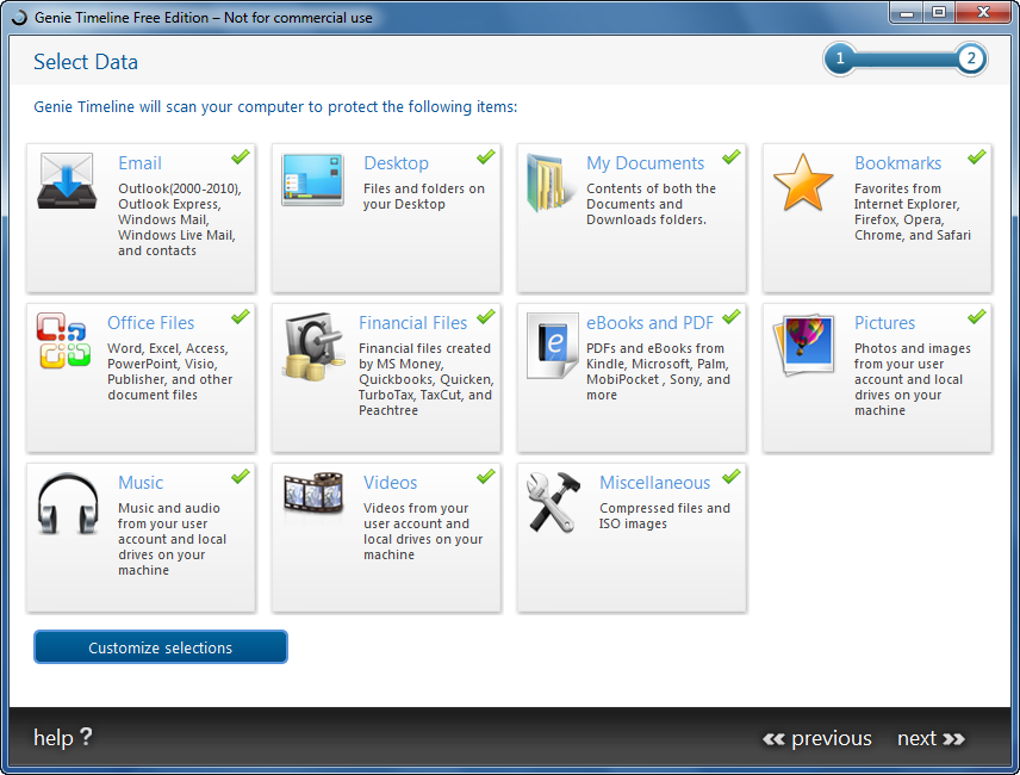Viewport: 1020px width, 775px height.
Task: Uncheck the Office Files green checkmark
Action: pos(240,316)
